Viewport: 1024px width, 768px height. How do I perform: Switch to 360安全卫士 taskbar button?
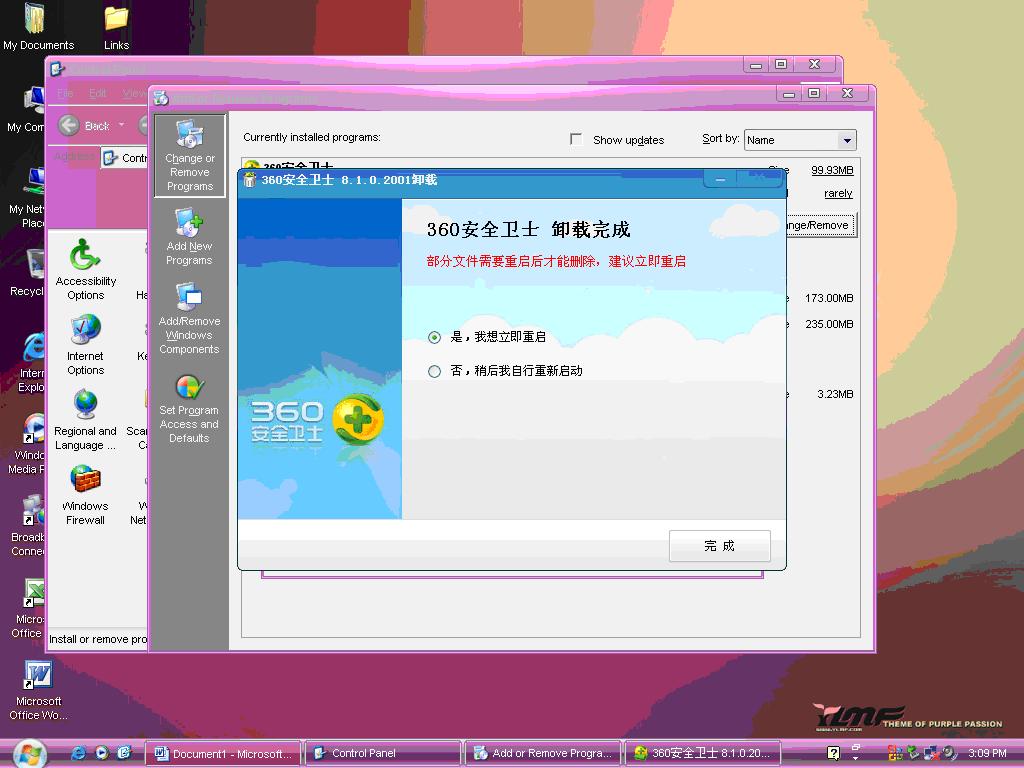point(705,754)
